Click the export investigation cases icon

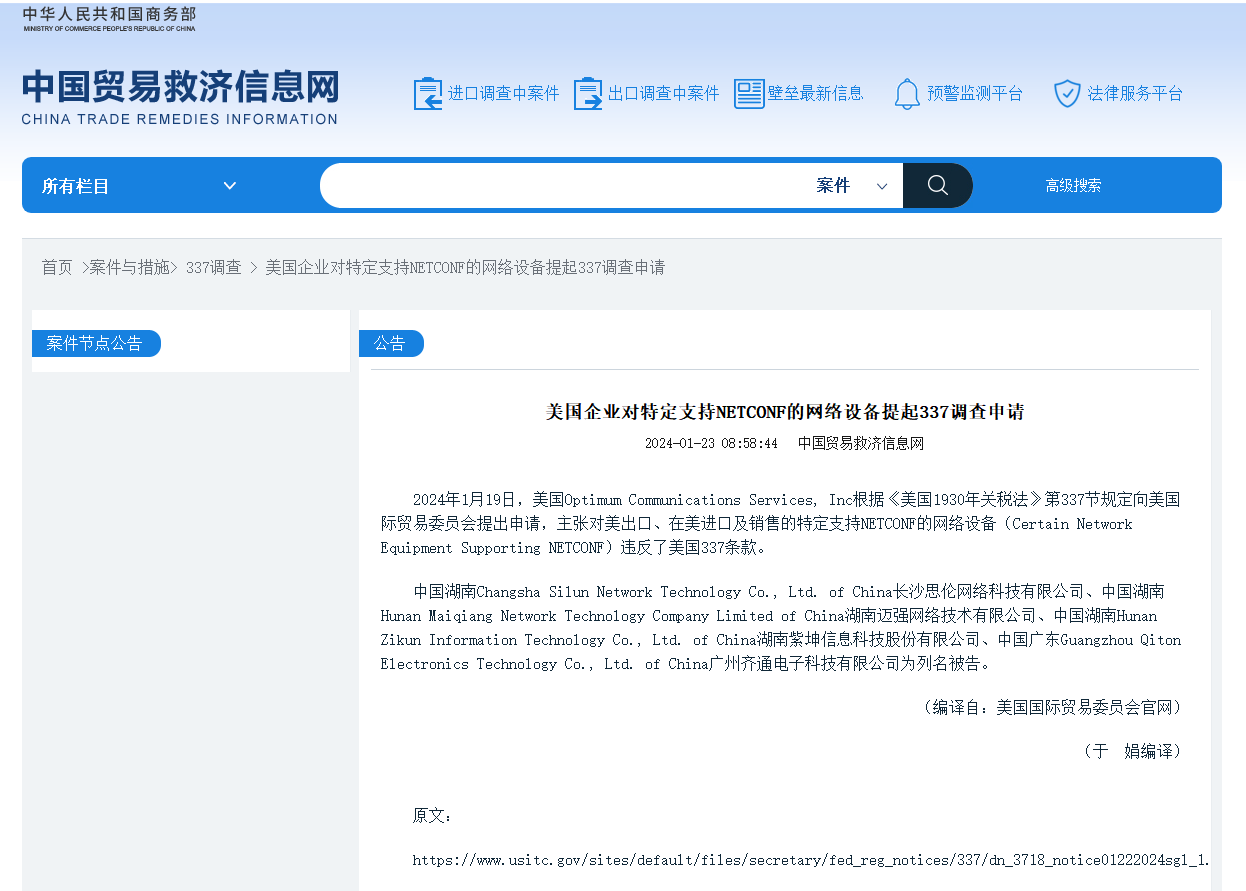click(x=588, y=94)
